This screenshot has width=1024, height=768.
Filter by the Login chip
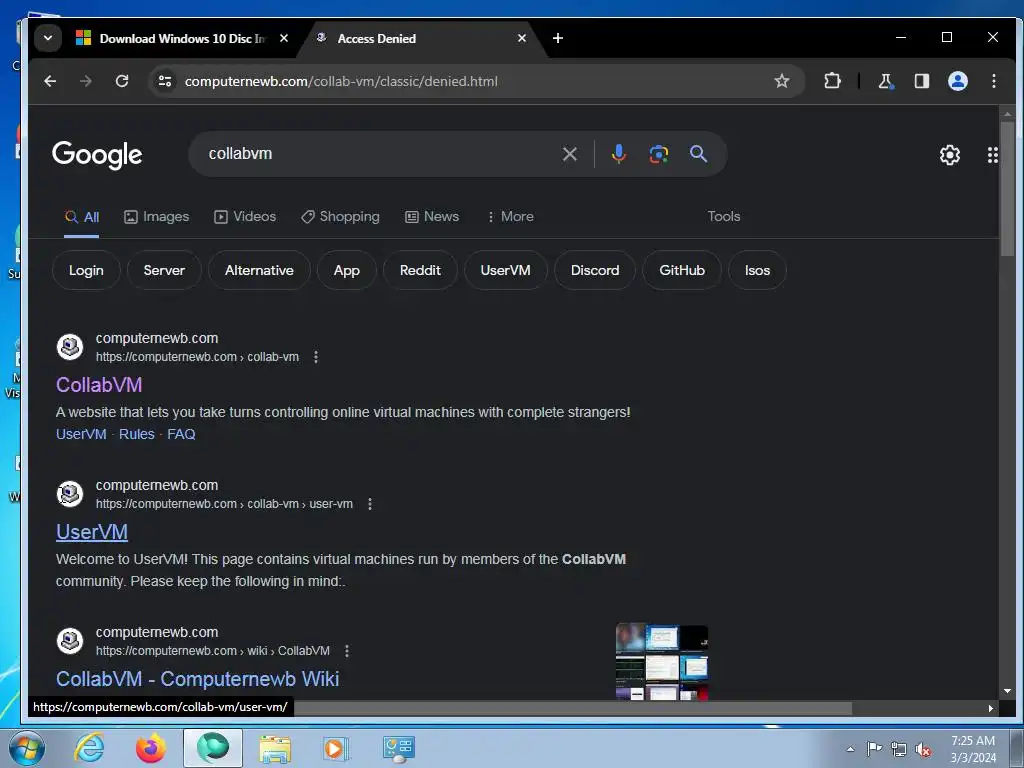point(86,270)
